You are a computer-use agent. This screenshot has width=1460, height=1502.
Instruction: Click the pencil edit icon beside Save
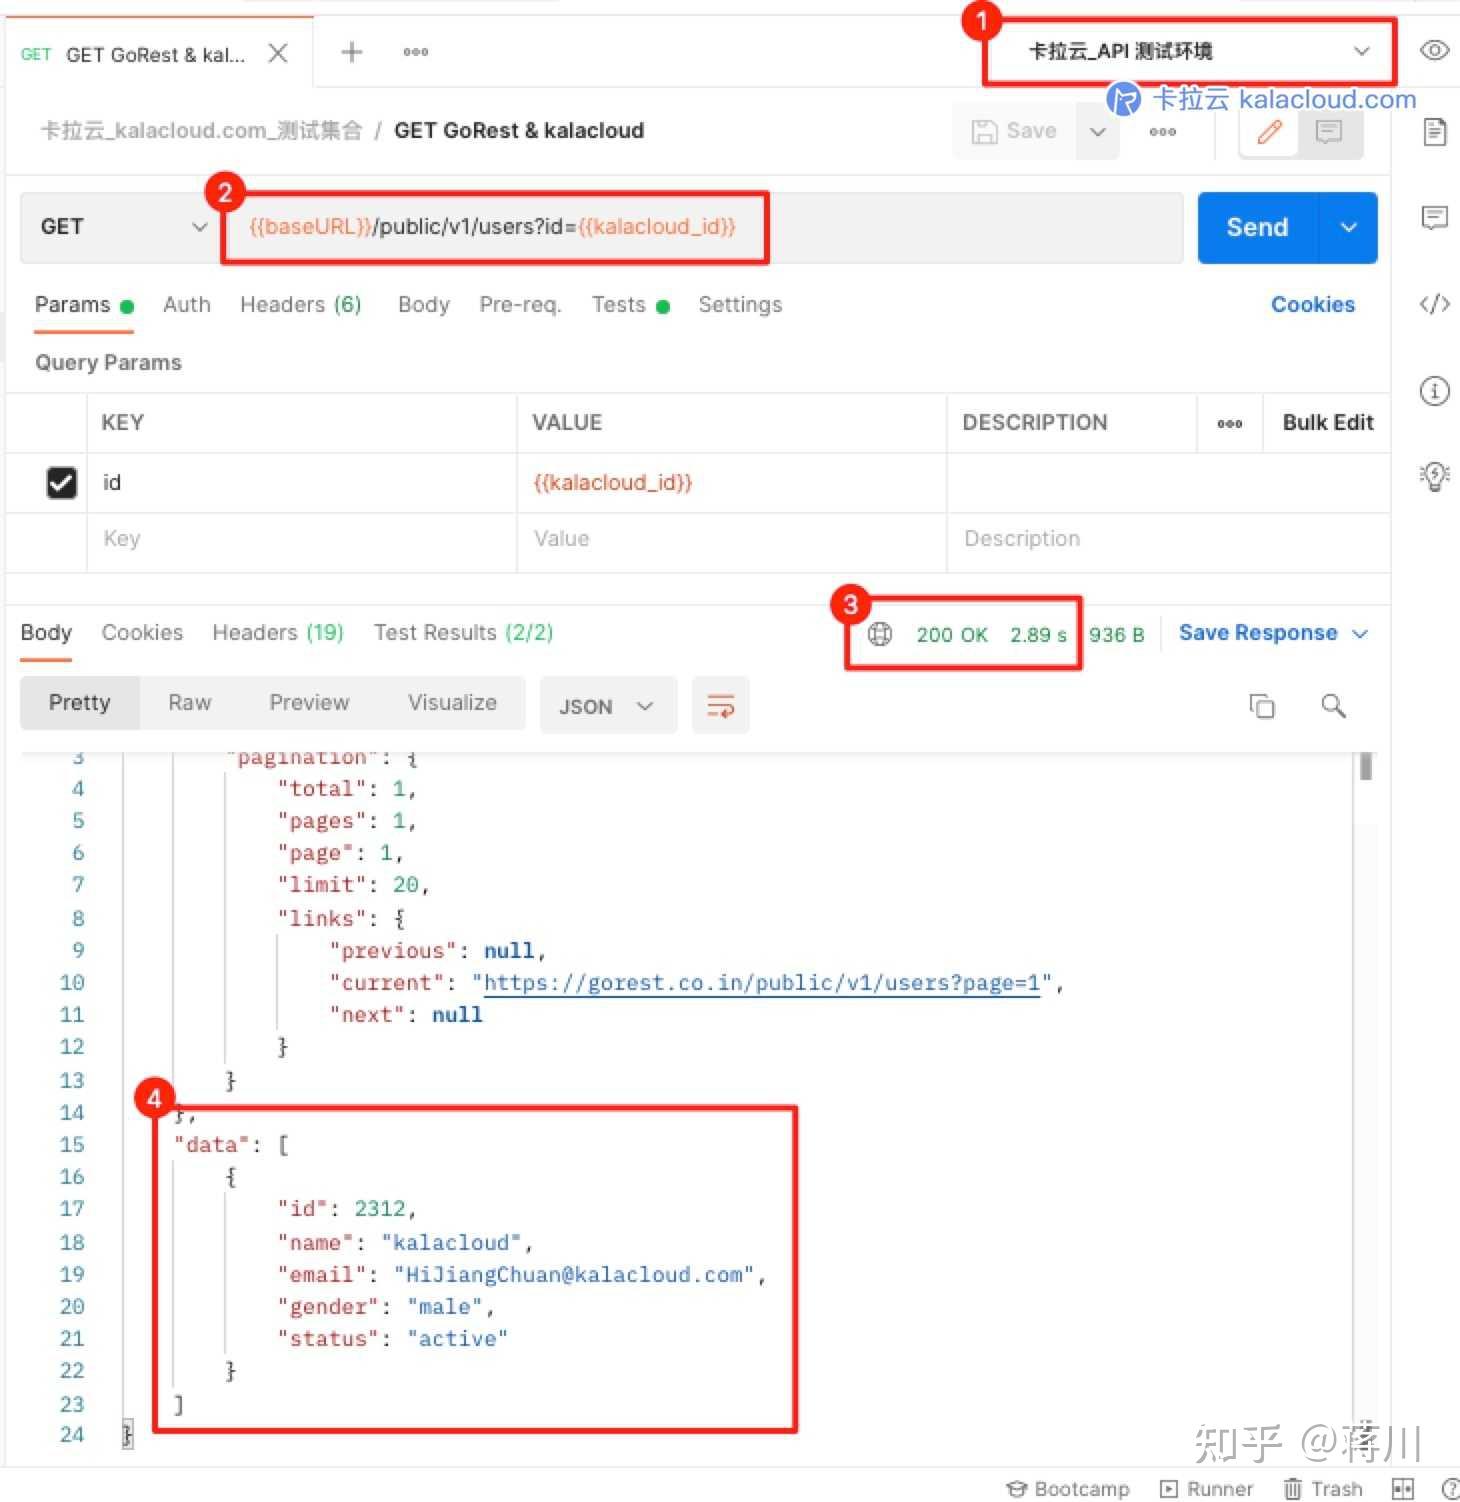point(1268,131)
